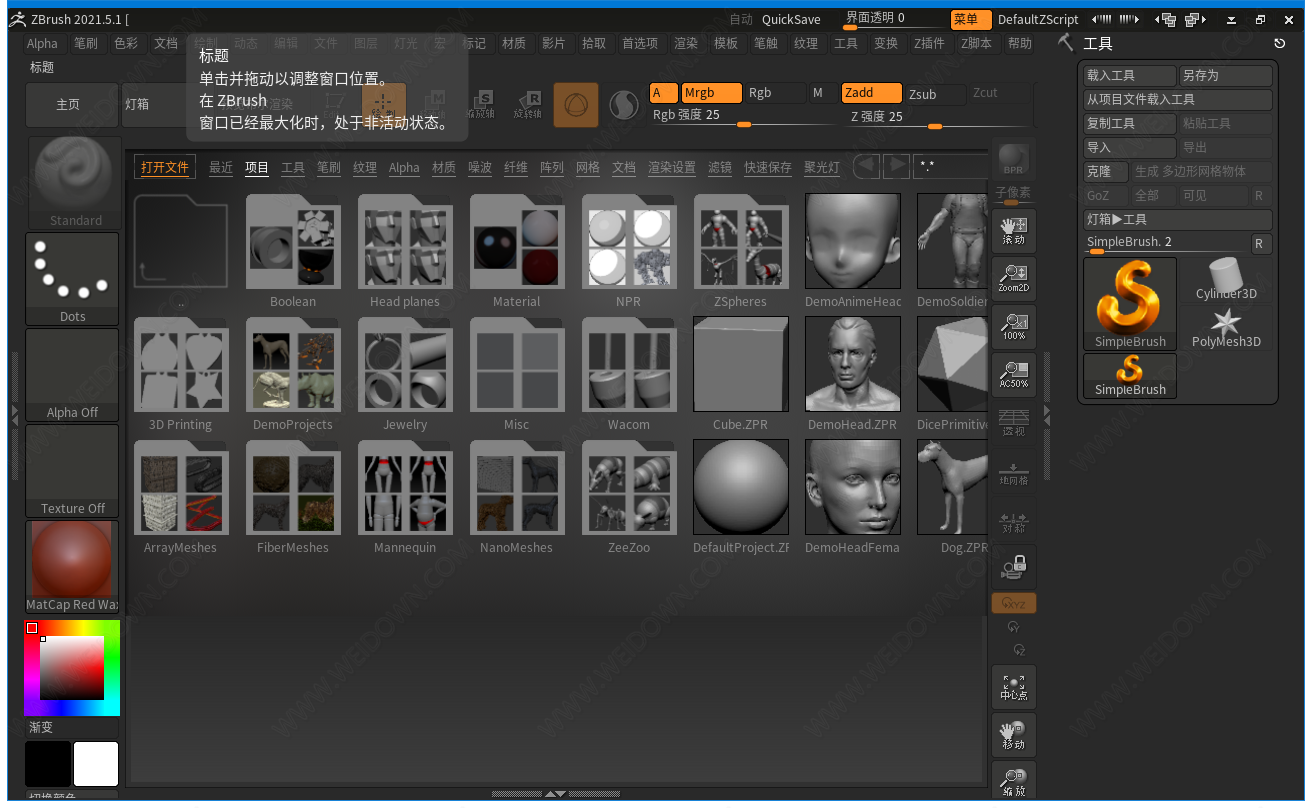
Task: Click the 旋转轴 rotate mode icon
Action: [527, 104]
